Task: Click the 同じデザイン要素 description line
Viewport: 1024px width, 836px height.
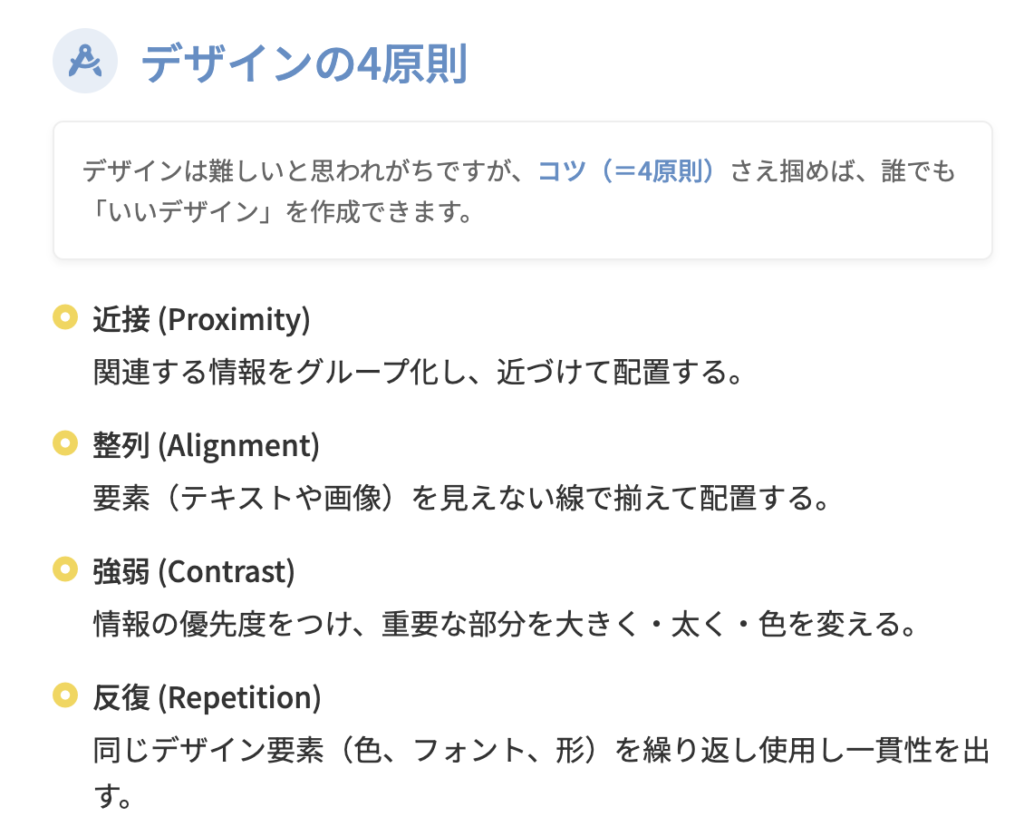Action: (540, 751)
